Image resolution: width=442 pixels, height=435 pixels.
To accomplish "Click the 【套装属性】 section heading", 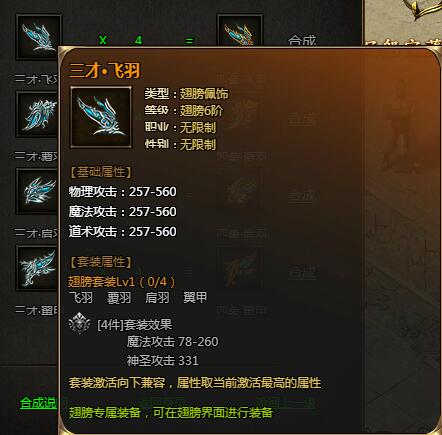I will (x=101, y=262).
